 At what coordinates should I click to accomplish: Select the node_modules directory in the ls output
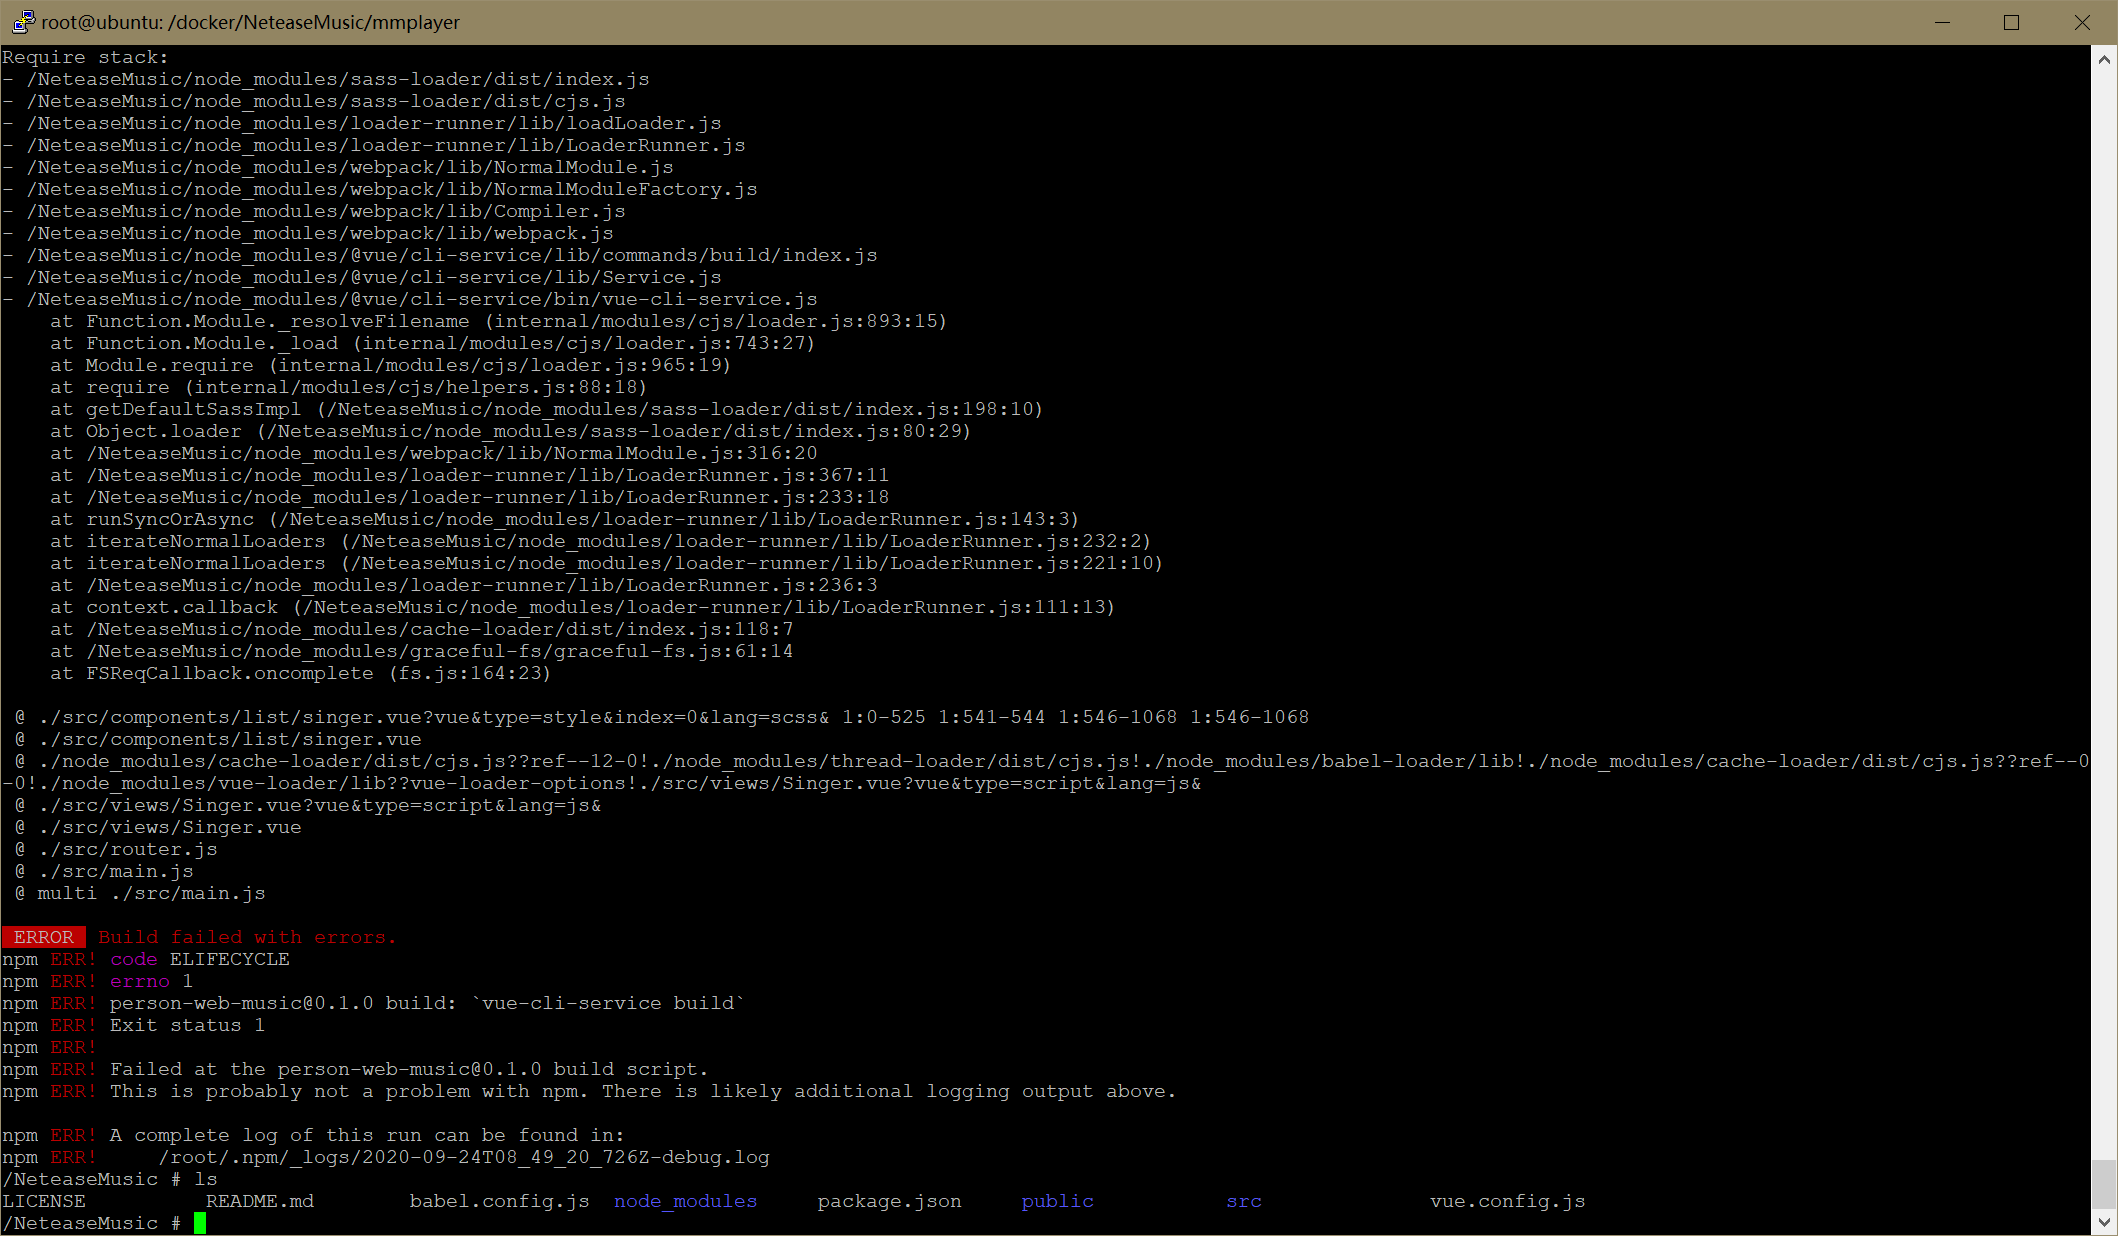click(685, 1201)
